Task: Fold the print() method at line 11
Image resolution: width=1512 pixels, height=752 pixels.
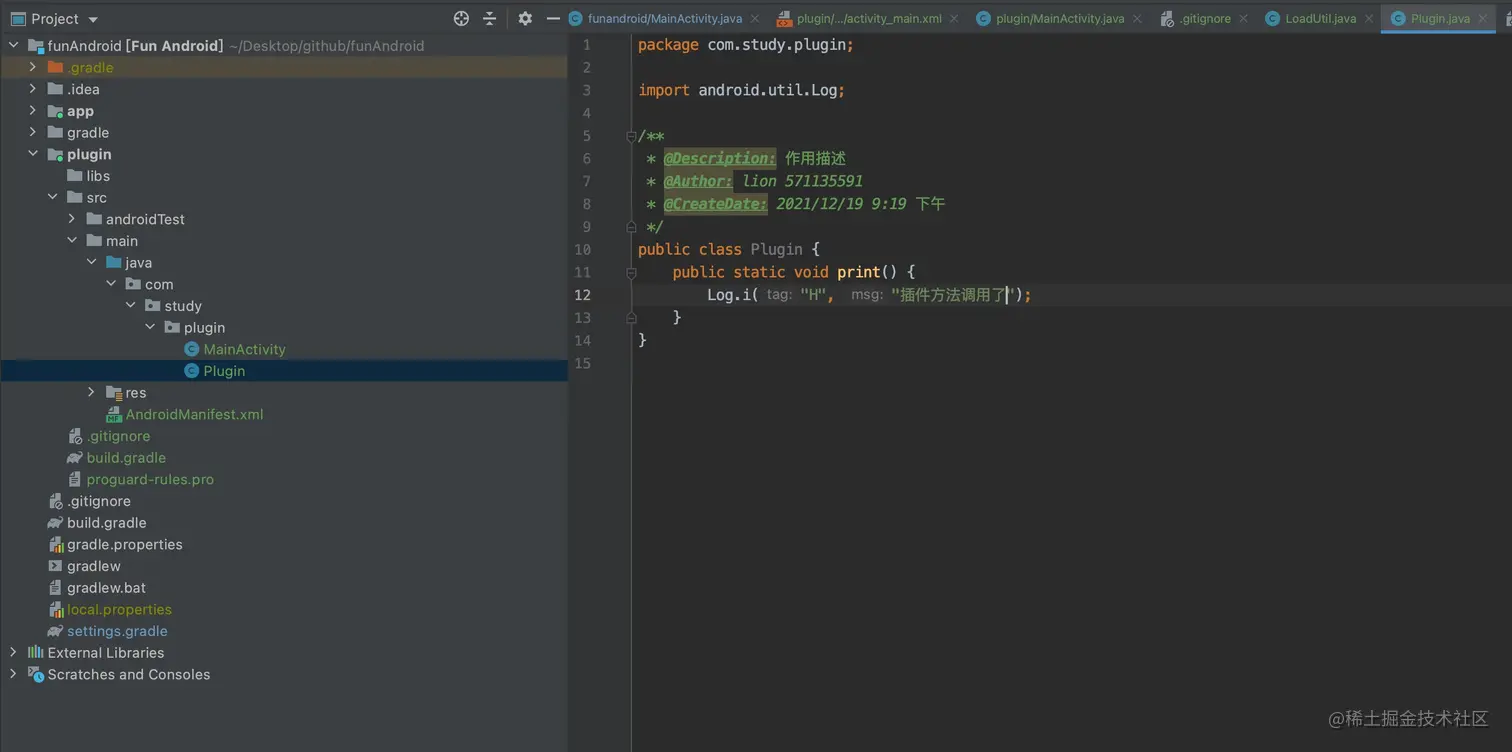Action: (631, 272)
